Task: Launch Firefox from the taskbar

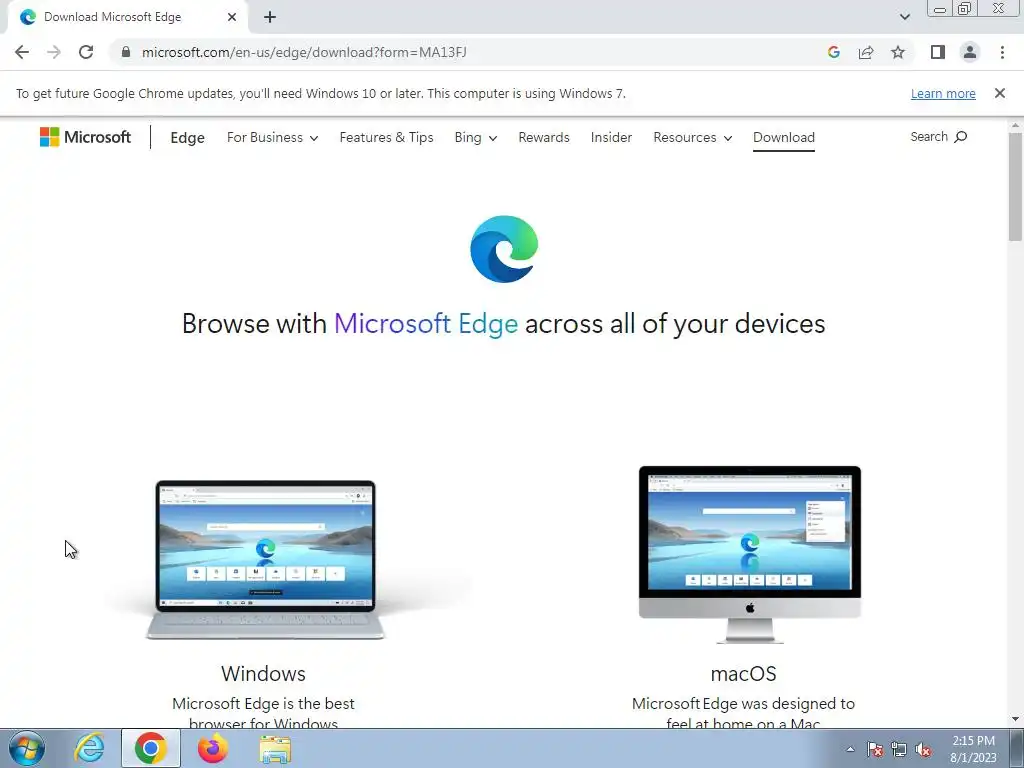Action: pyautogui.click(x=213, y=748)
